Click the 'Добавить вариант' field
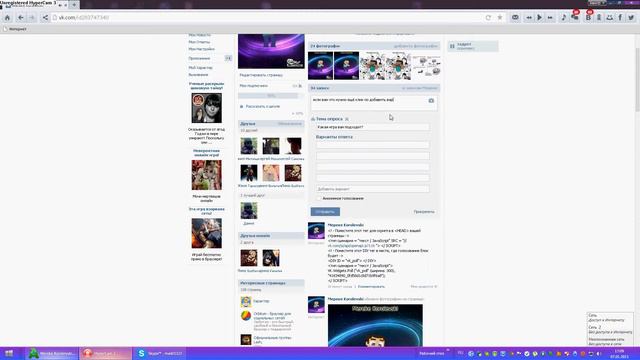 point(373,189)
